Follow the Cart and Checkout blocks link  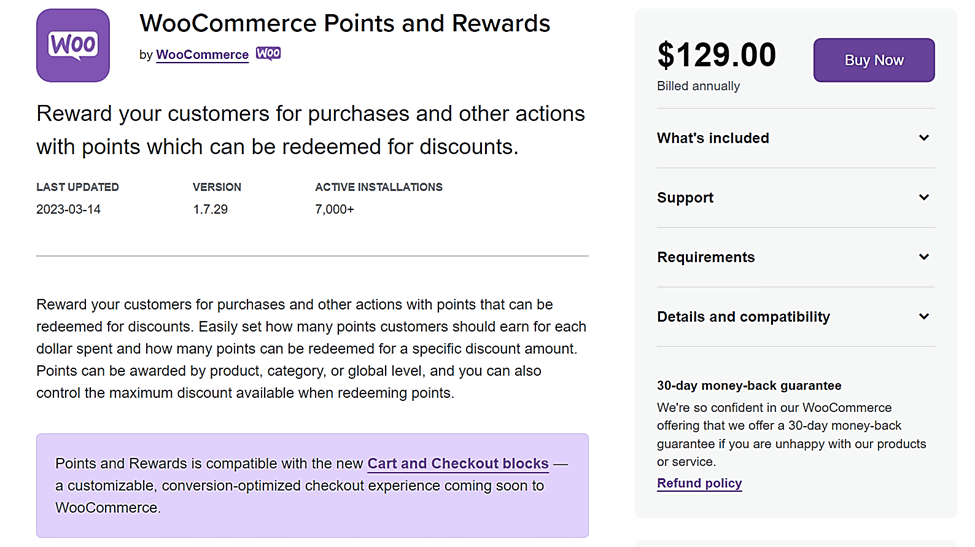pyautogui.click(x=458, y=463)
